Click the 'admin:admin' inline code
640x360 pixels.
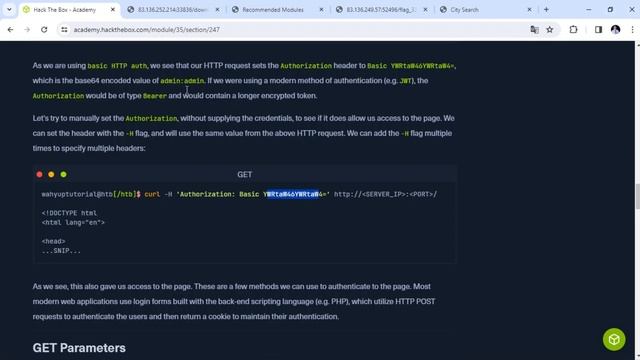[182, 81]
